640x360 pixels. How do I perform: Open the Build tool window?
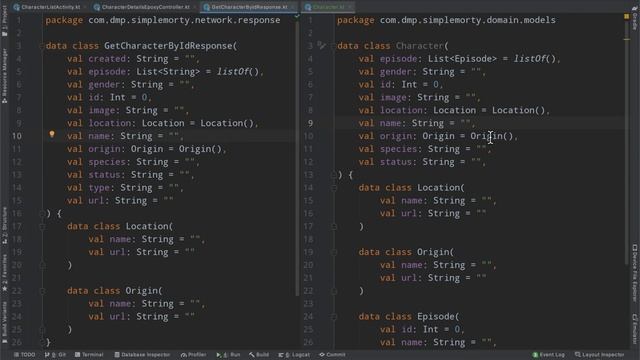tap(259, 355)
